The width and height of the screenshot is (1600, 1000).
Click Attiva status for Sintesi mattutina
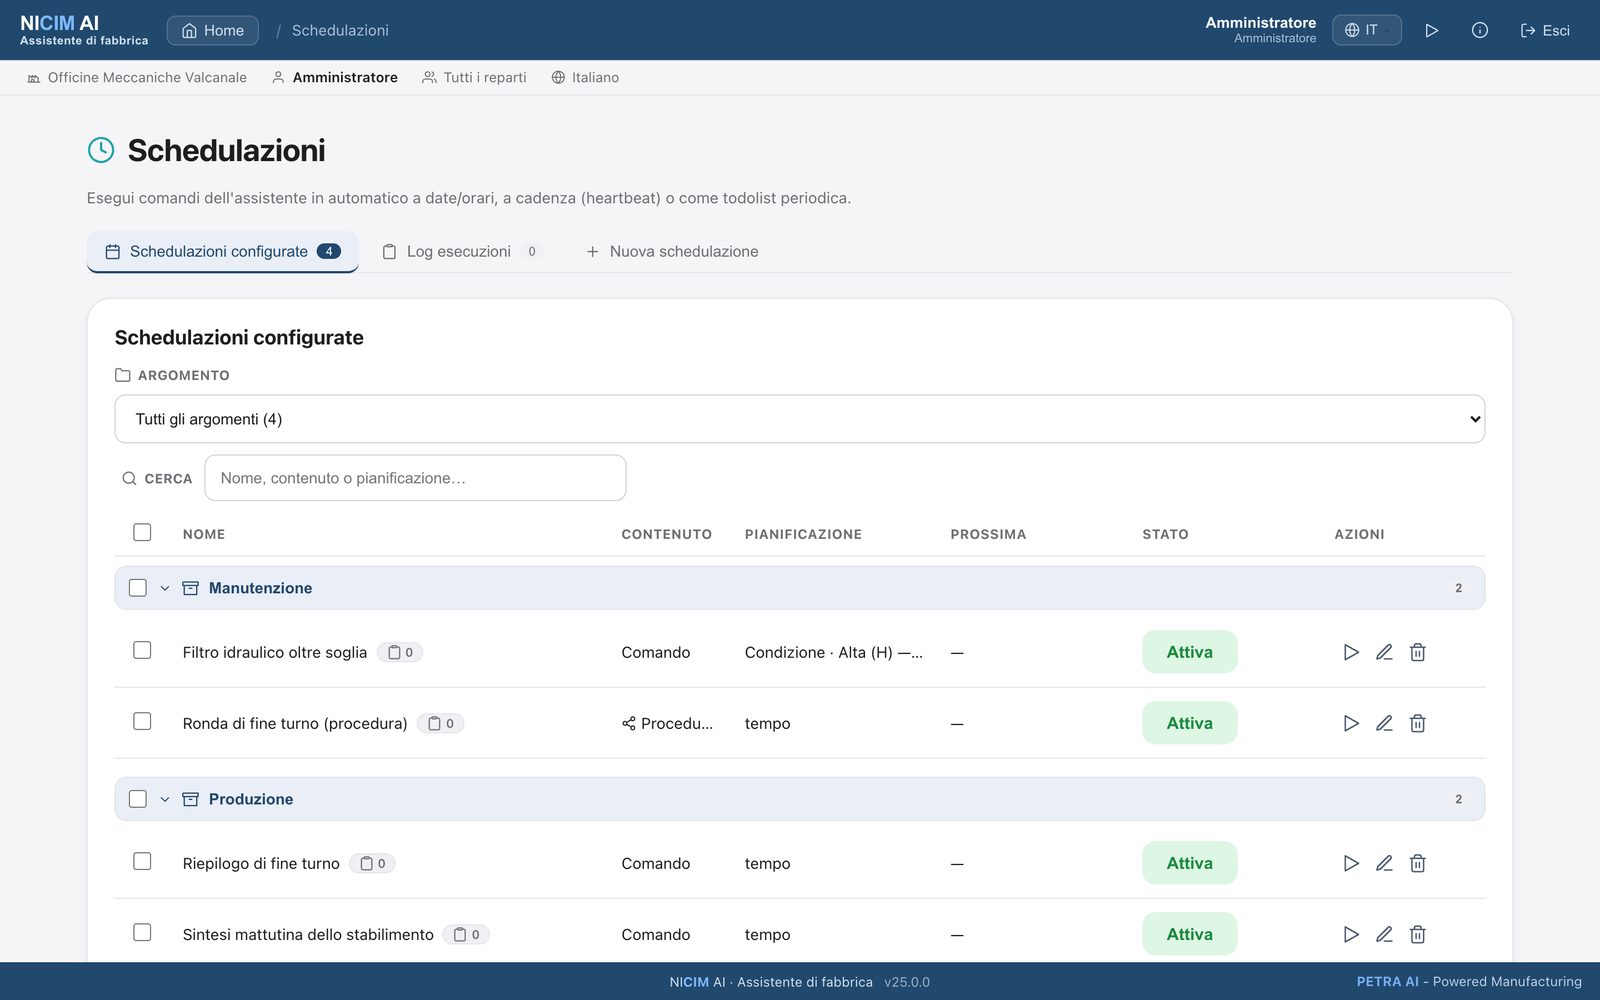coord(1190,934)
